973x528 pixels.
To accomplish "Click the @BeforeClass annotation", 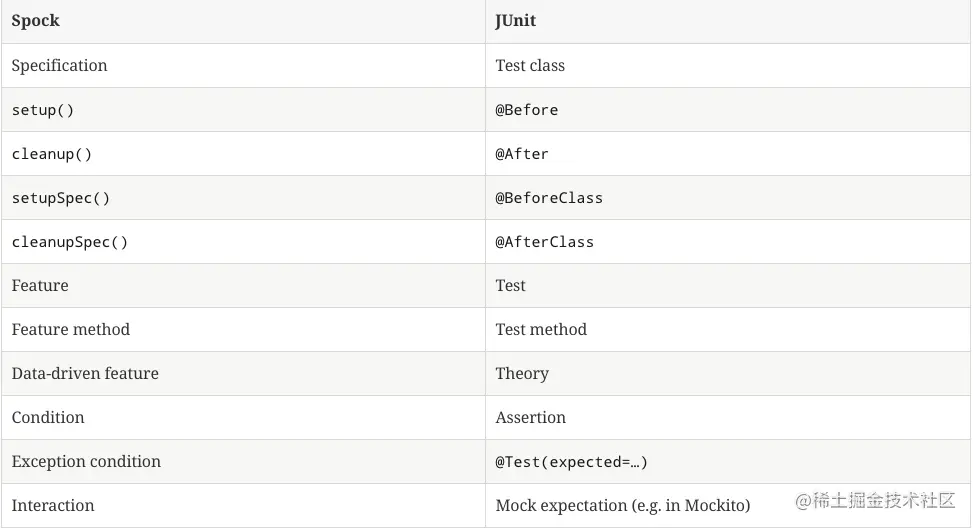I will point(549,198).
